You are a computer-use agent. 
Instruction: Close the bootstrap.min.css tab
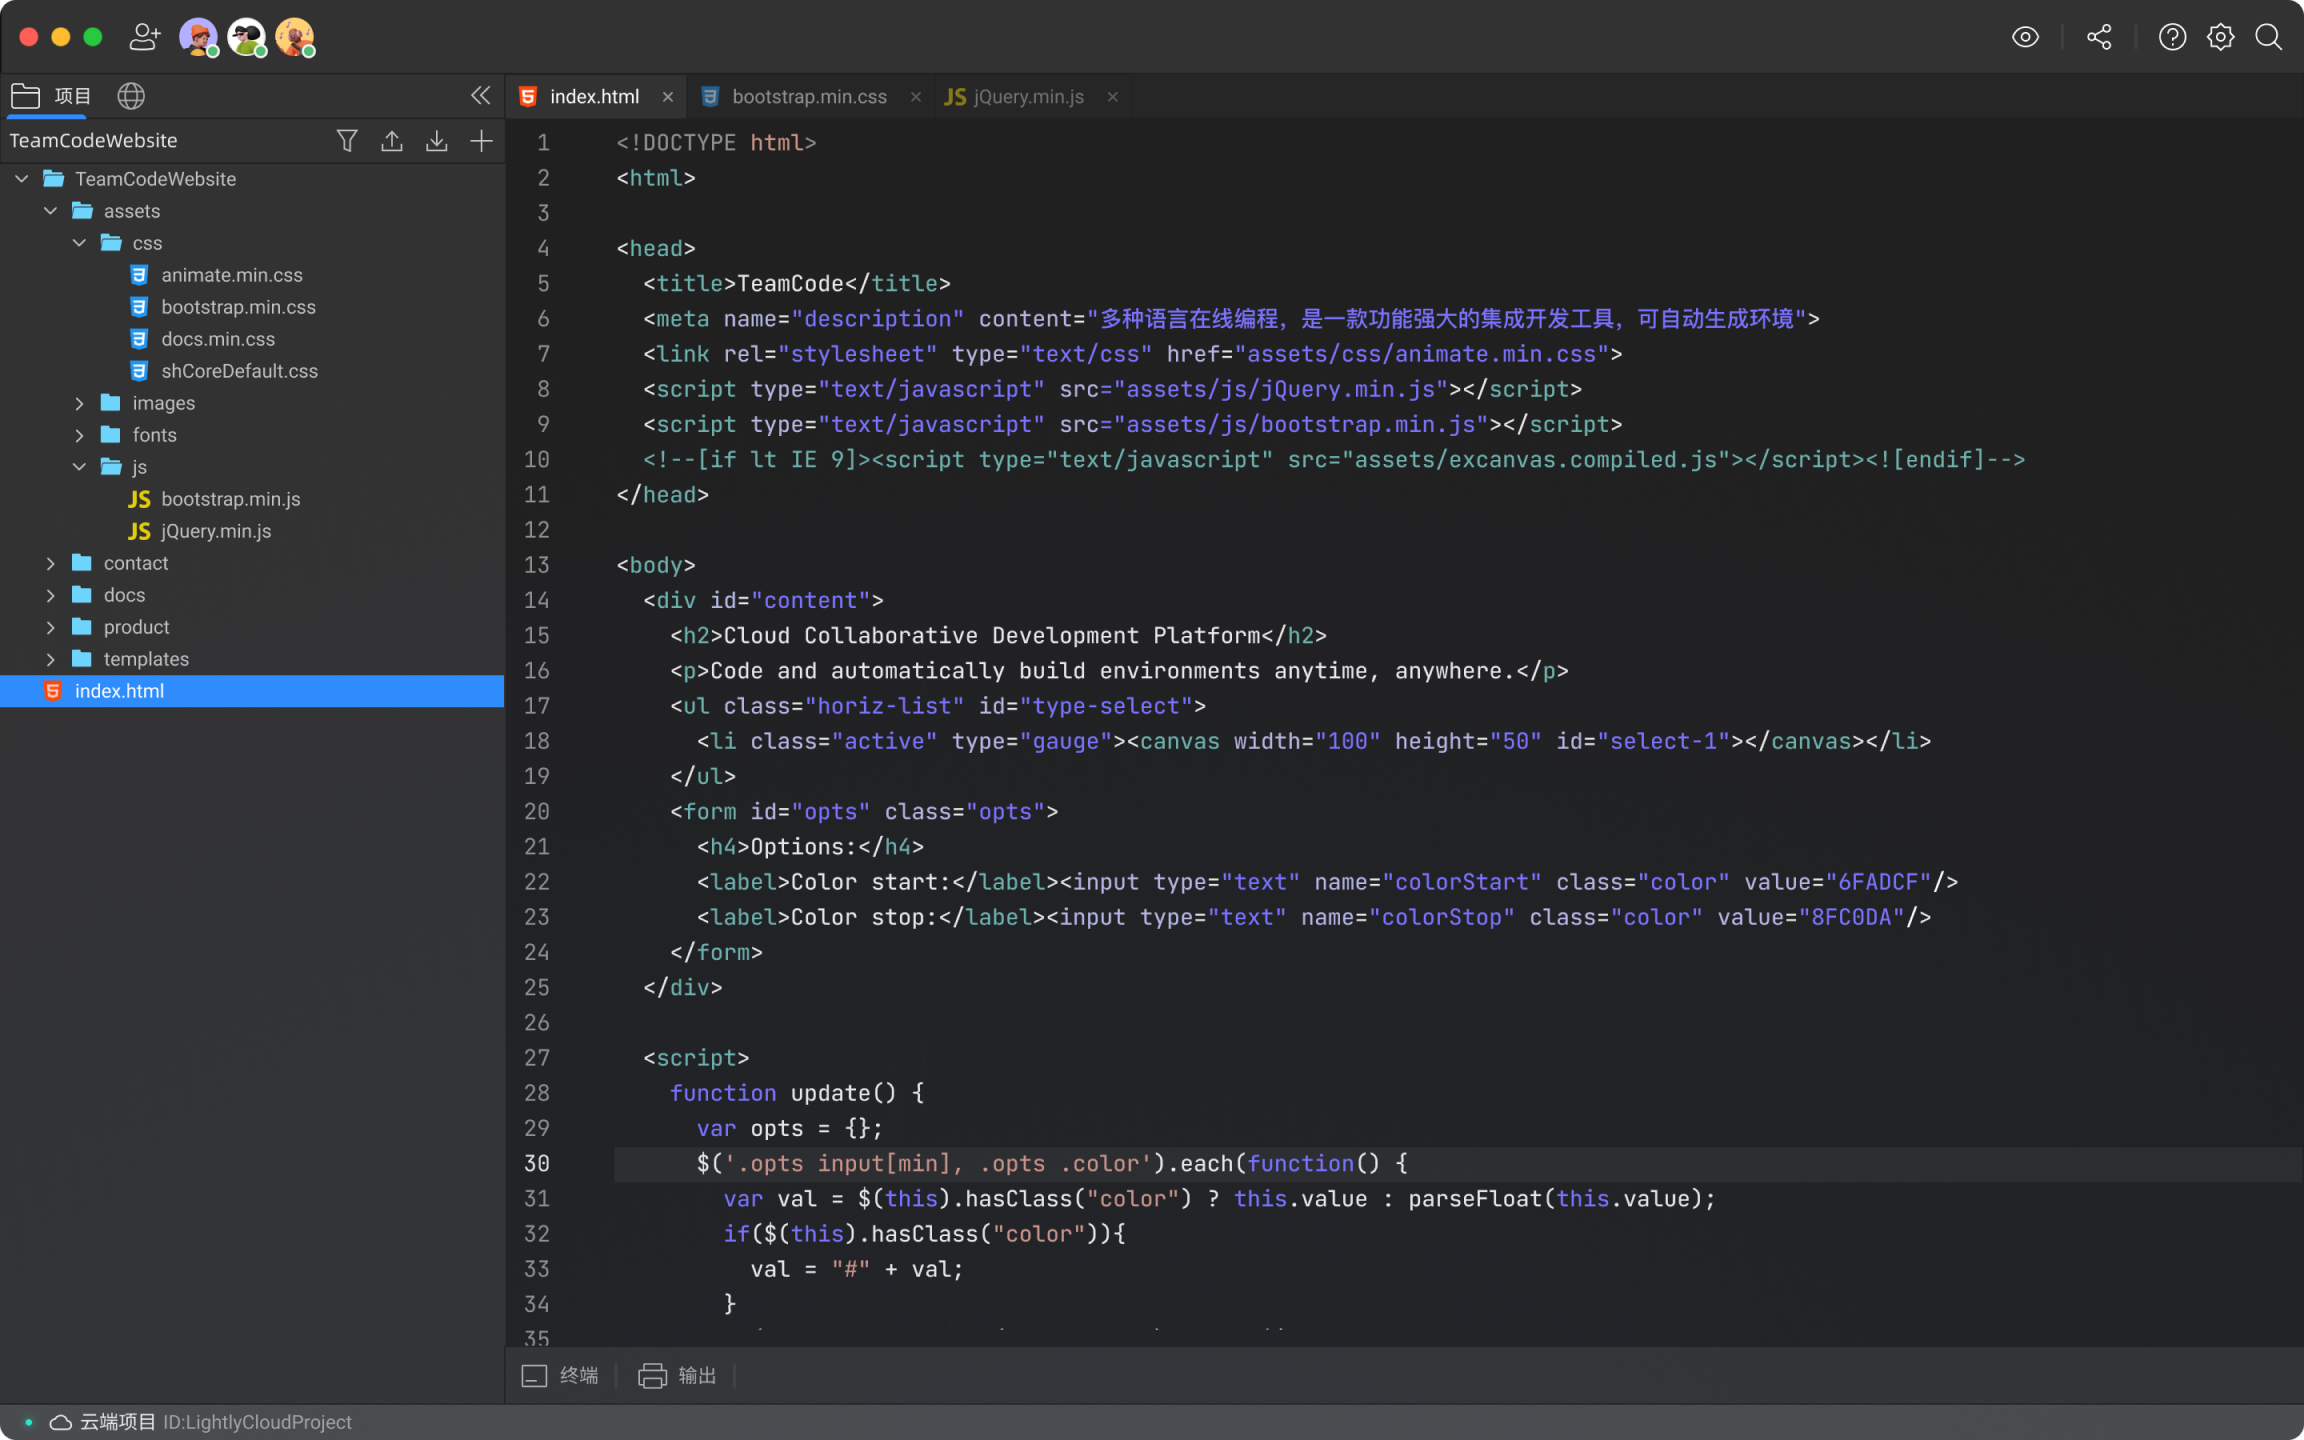915,97
